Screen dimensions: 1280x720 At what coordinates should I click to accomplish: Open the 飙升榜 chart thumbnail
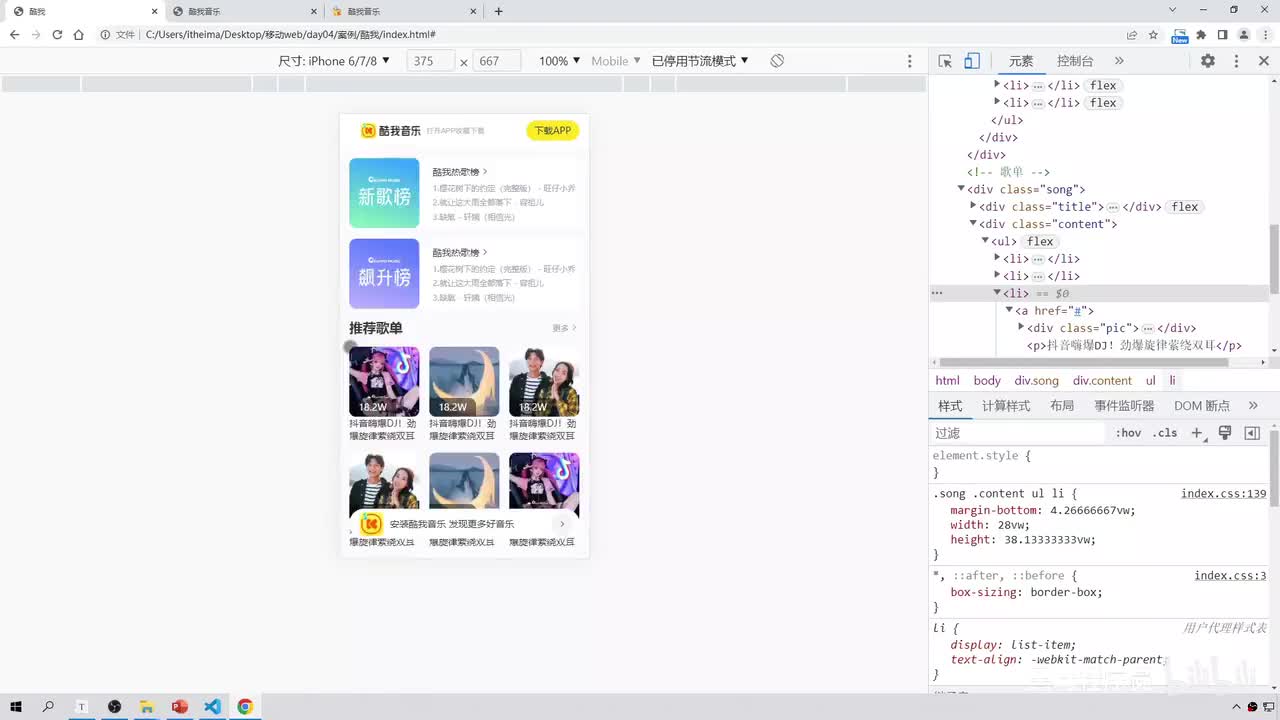(x=384, y=273)
